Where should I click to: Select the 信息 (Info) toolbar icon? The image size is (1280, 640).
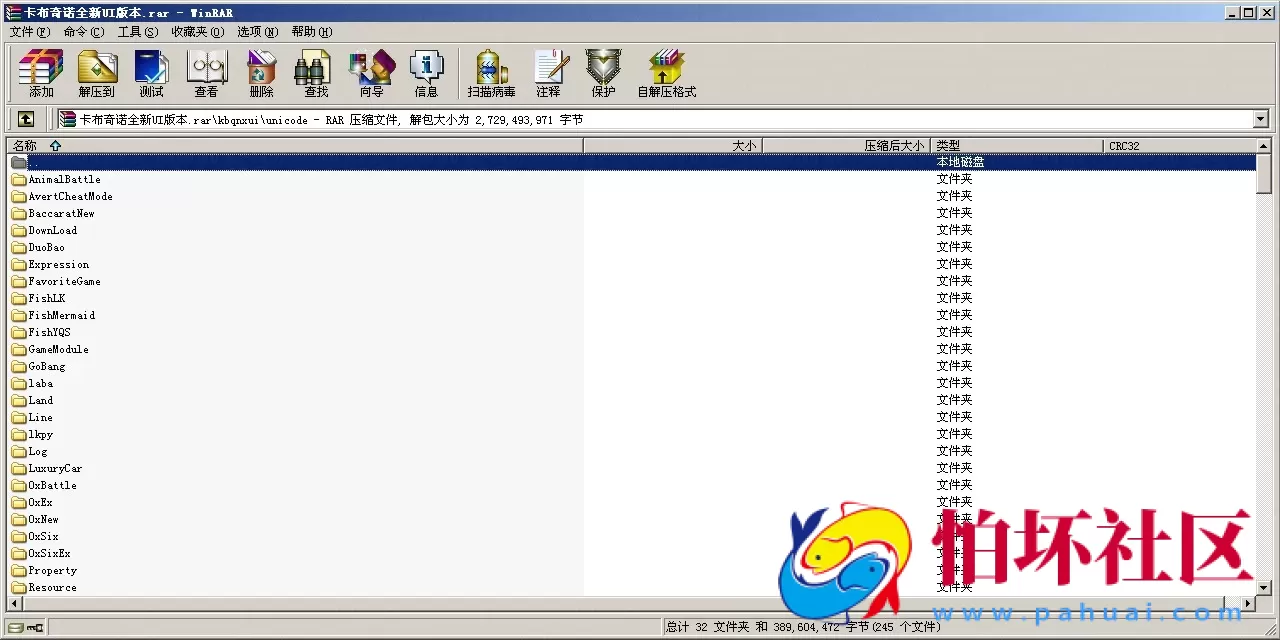point(427,70)
